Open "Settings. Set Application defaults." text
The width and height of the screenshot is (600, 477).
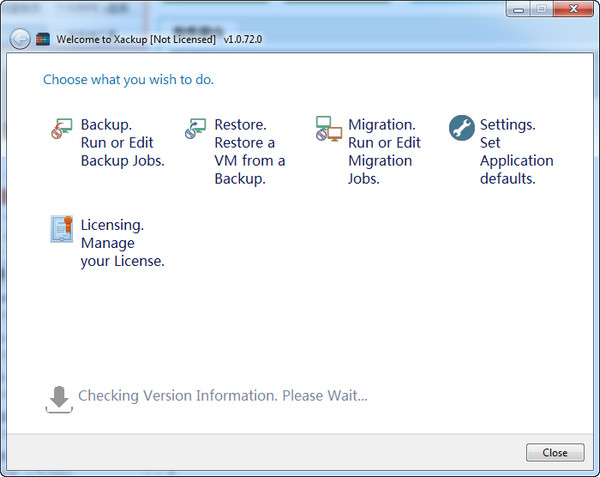pyautogui.click(x=516, y=151)
